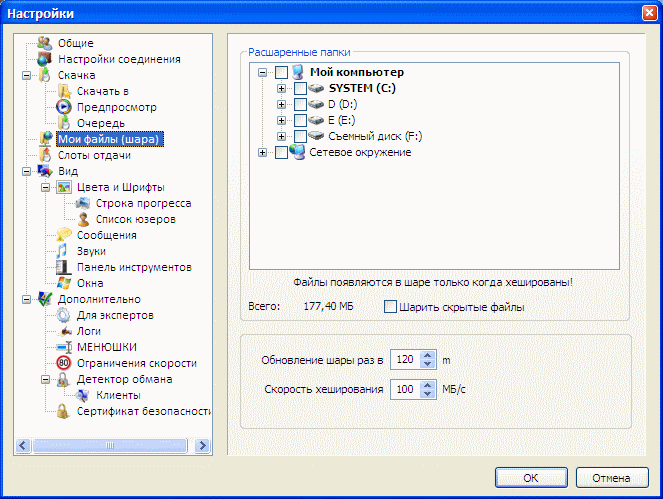663x499 pixels.
Task: Click the Сообщения chat bubble icon
Action: click(63, 235)
